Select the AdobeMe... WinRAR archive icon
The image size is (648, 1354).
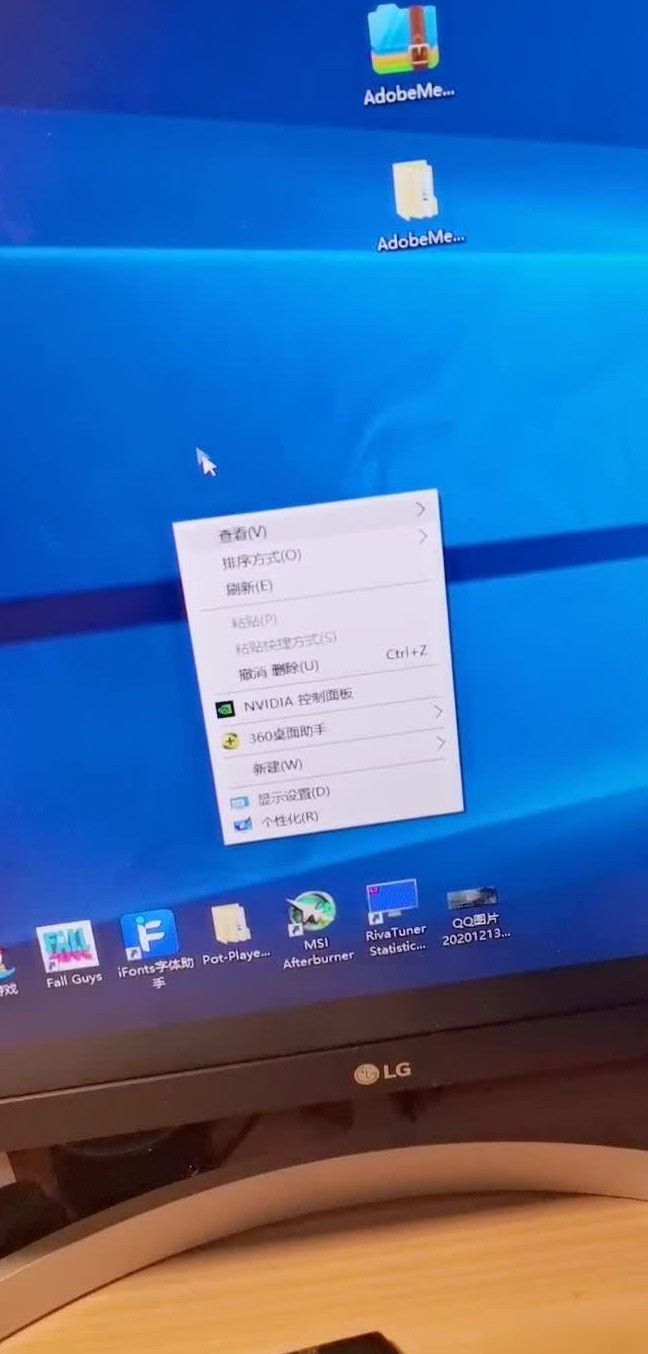(404, 40)
